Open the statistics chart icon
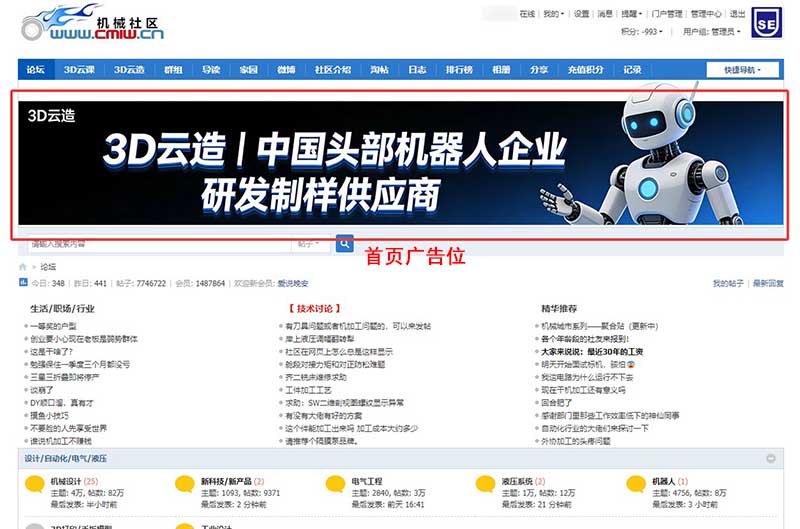The image size is (800, 529). [23, 284]
